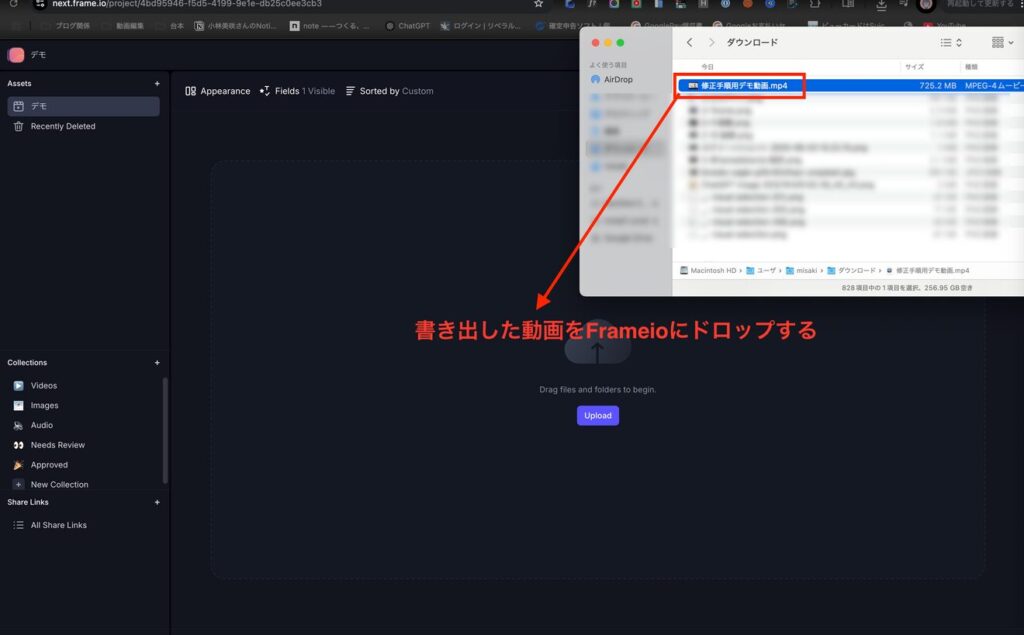Click the Finder window's ダウンロード title

(x=752, y=42)
